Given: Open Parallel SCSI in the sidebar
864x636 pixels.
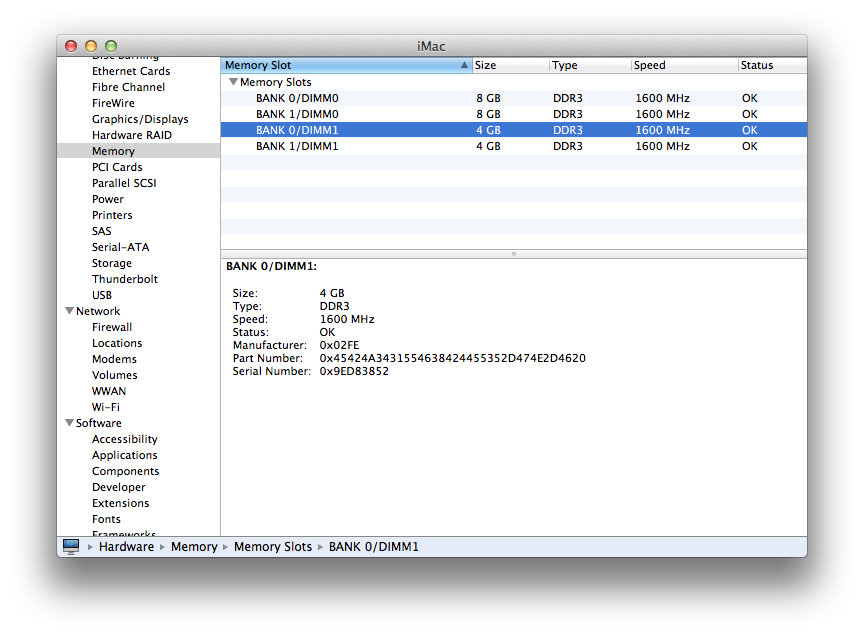Looking at the screenshot, I should [x=124, y=183].
